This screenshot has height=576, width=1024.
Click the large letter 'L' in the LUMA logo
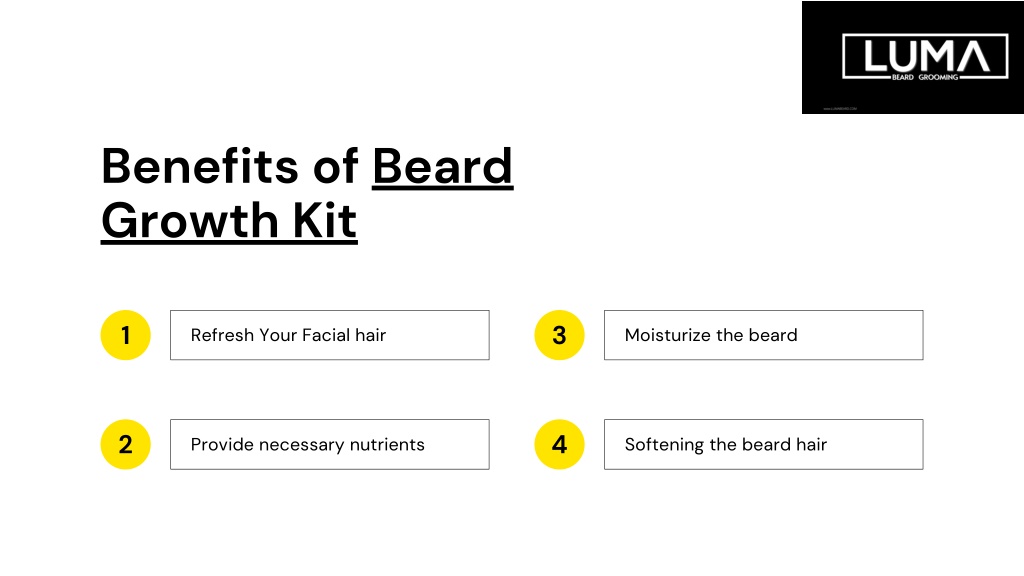pos(876,56)
